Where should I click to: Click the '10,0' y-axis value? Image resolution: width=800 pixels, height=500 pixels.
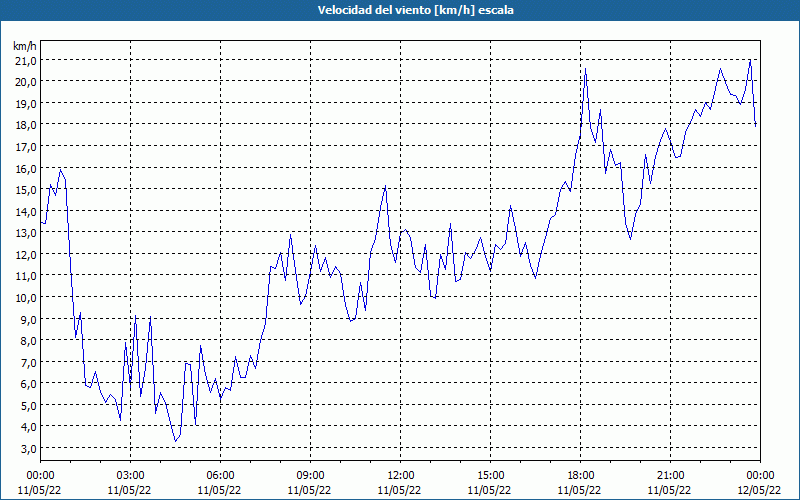[26, 297]
